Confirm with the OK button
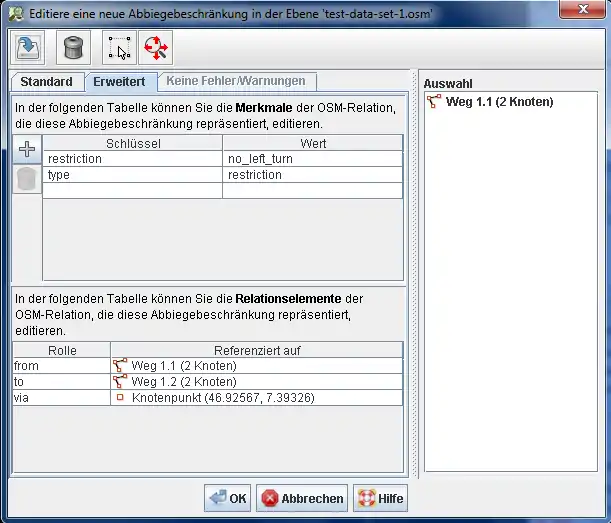This screenshot has width=611, height=523. point(228,498)
